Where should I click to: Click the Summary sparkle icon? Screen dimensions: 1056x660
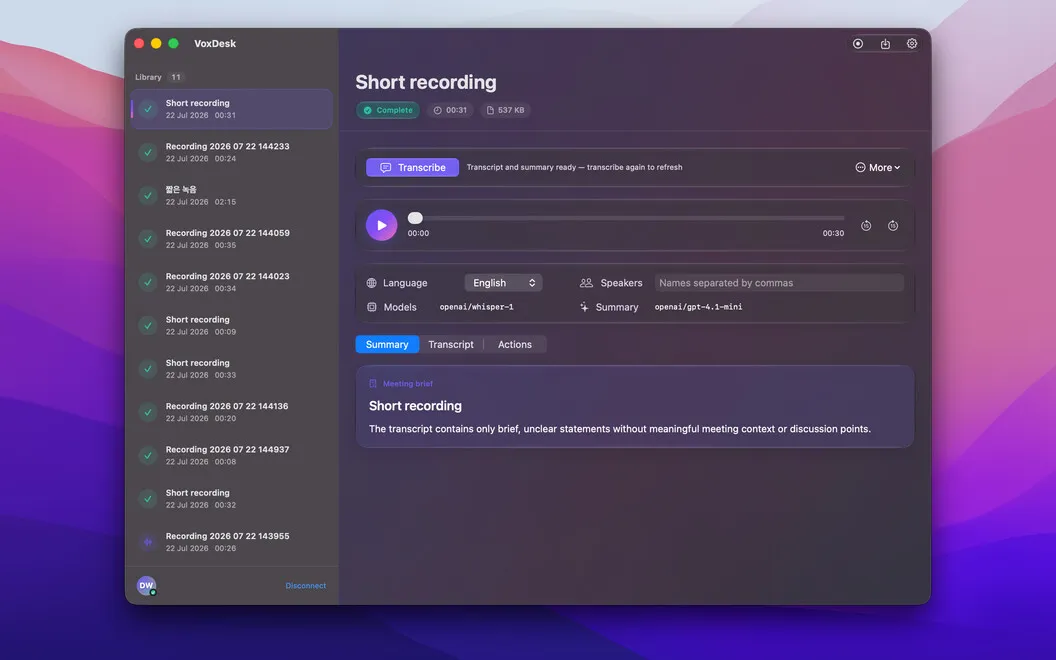tap(584, 307)
